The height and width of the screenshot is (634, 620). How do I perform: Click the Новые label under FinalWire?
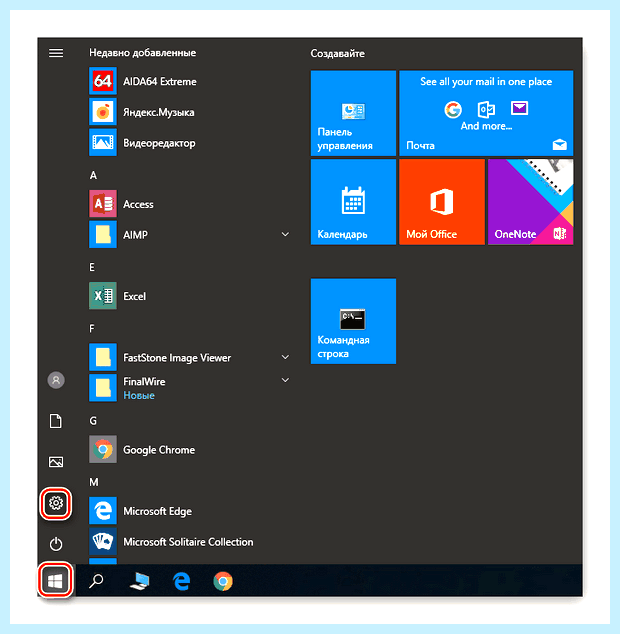[x=139, y=395]
